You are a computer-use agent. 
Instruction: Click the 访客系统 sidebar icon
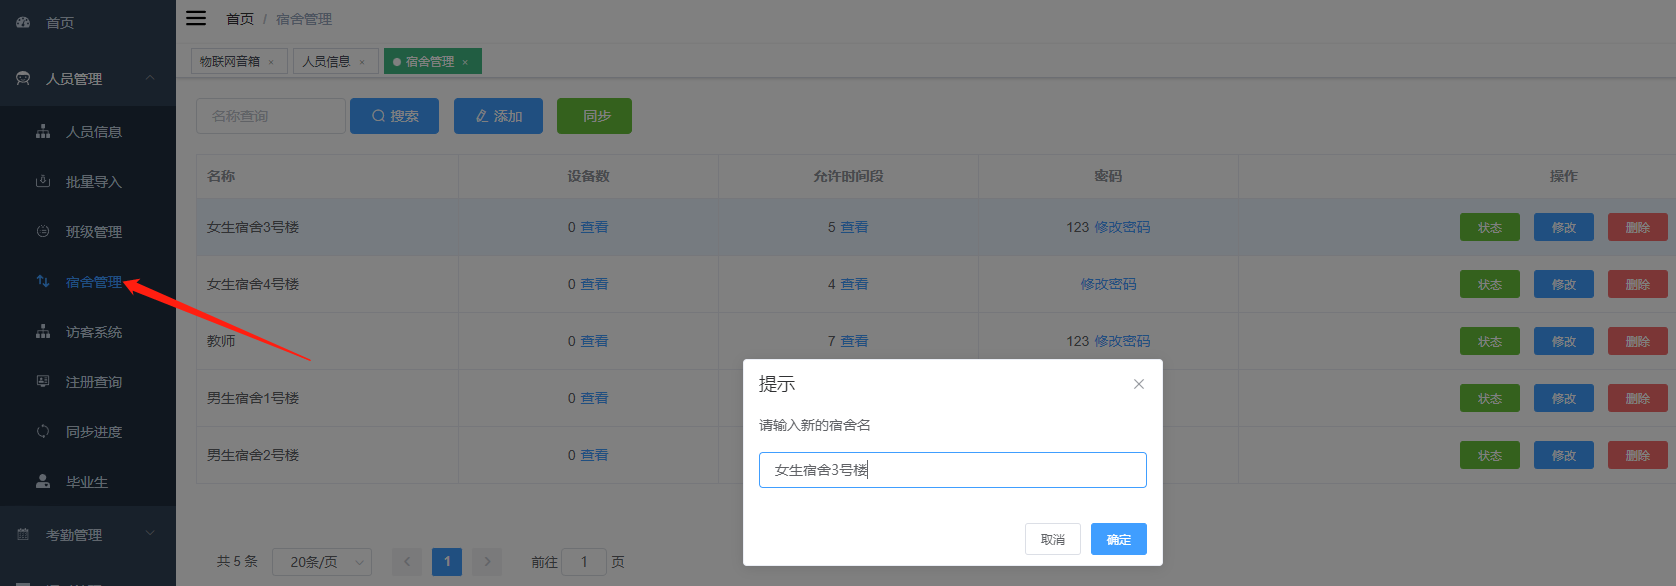43,331
